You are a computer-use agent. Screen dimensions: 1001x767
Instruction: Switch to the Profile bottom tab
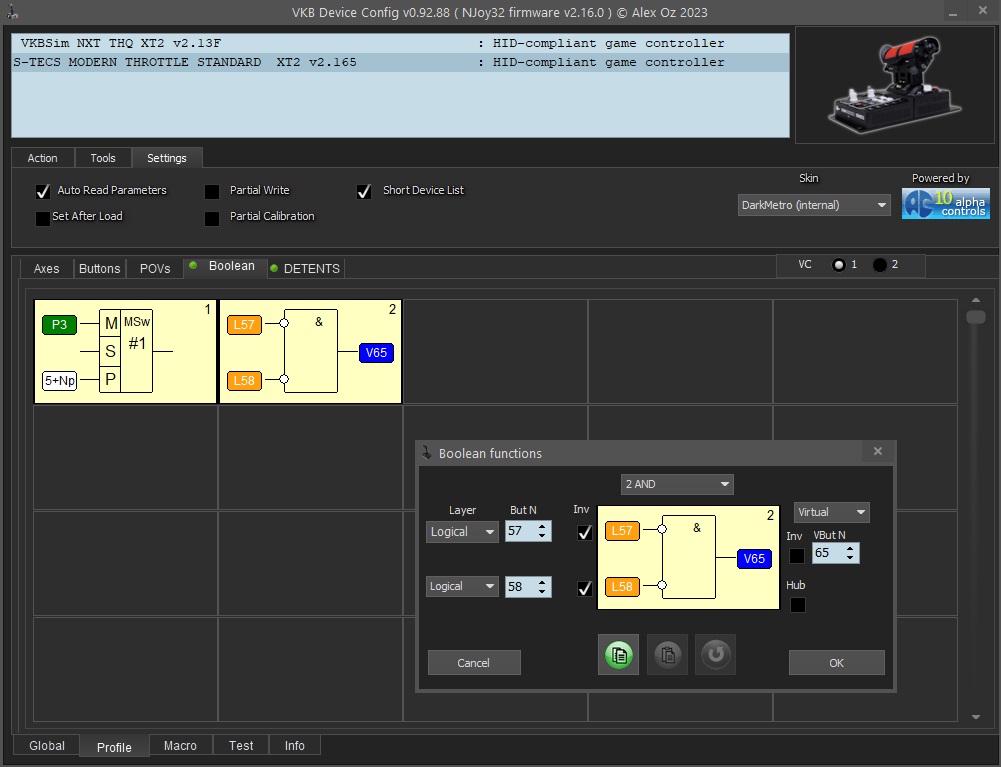pos(114,747)
